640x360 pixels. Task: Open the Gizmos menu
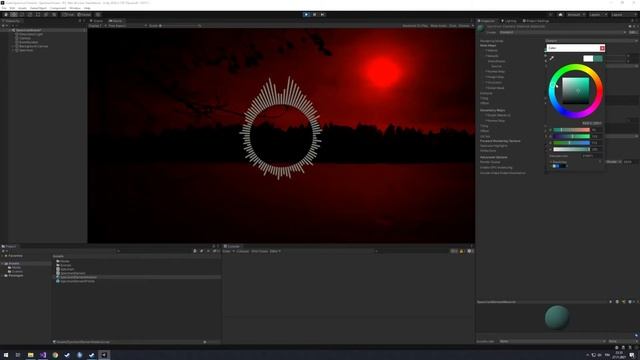click(465, 26)
